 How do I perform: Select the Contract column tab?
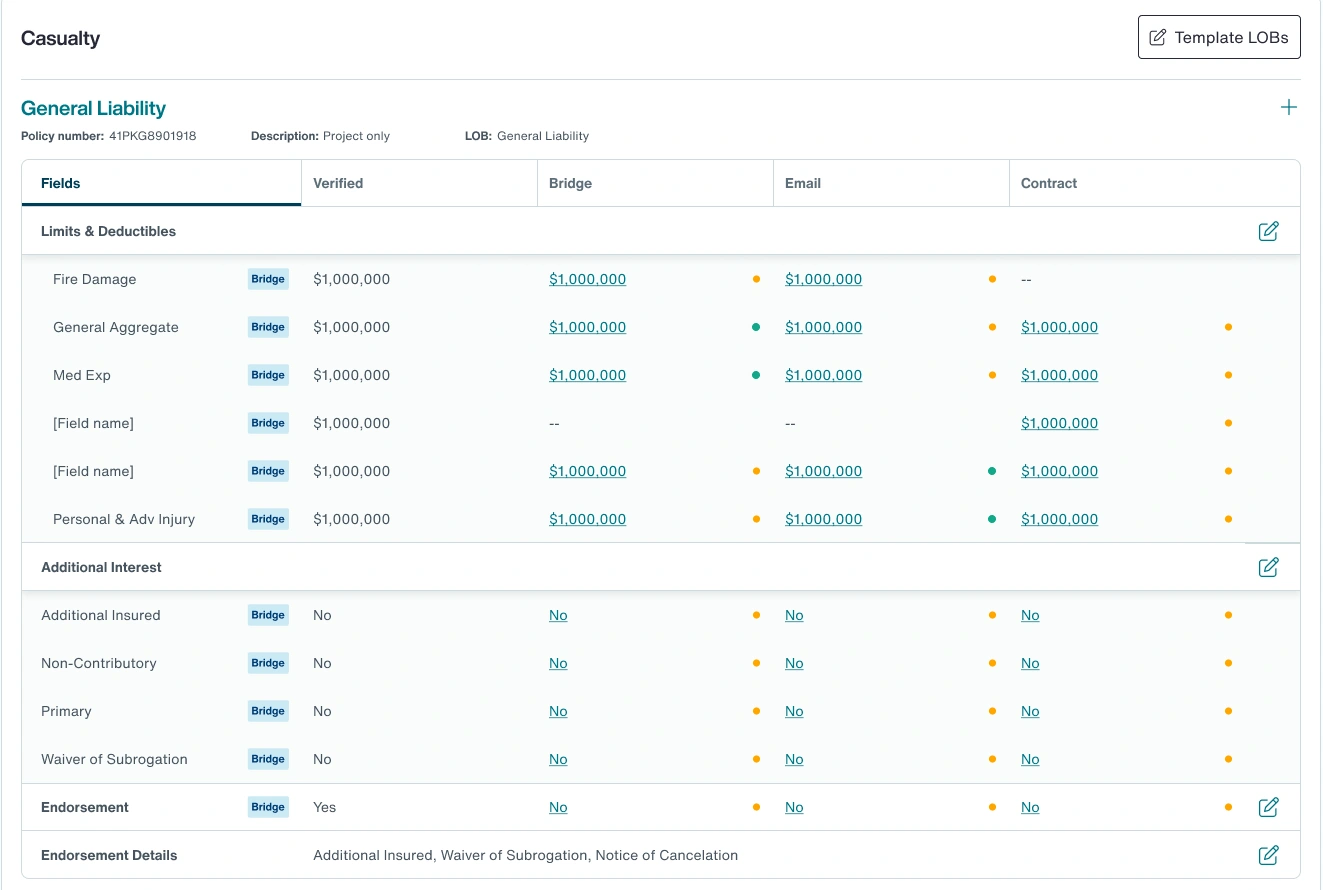coord(1154,183)
